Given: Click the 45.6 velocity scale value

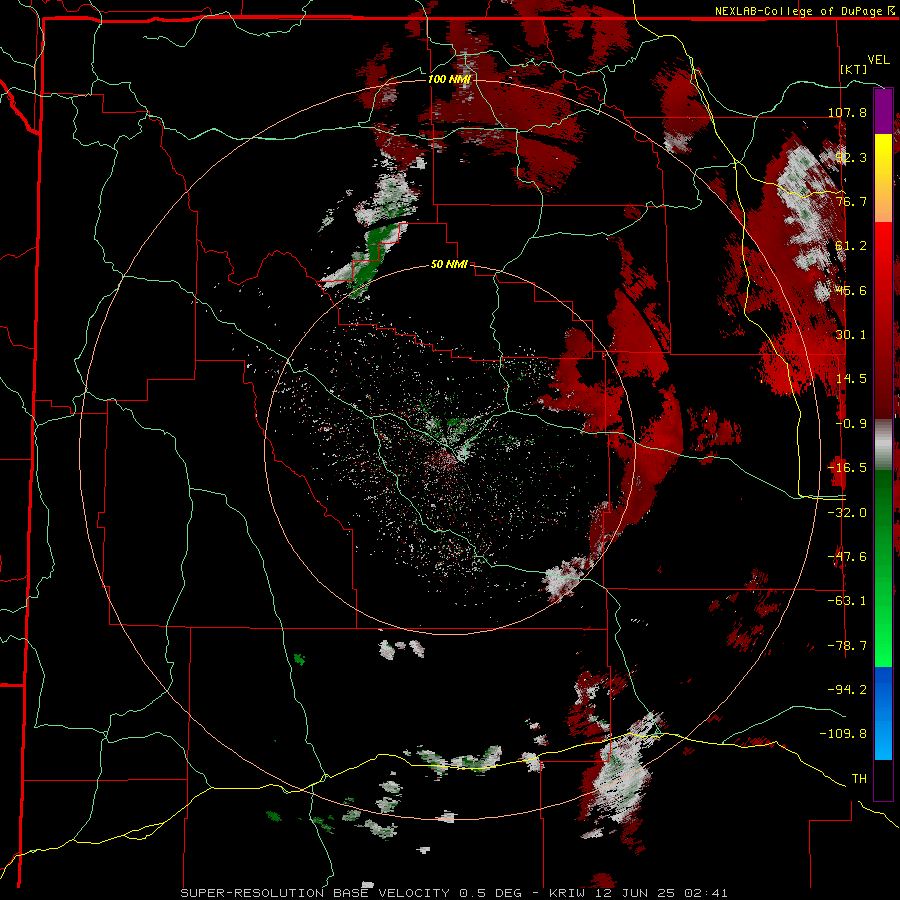Looking at the screenshot, I should tap(851, 290).
